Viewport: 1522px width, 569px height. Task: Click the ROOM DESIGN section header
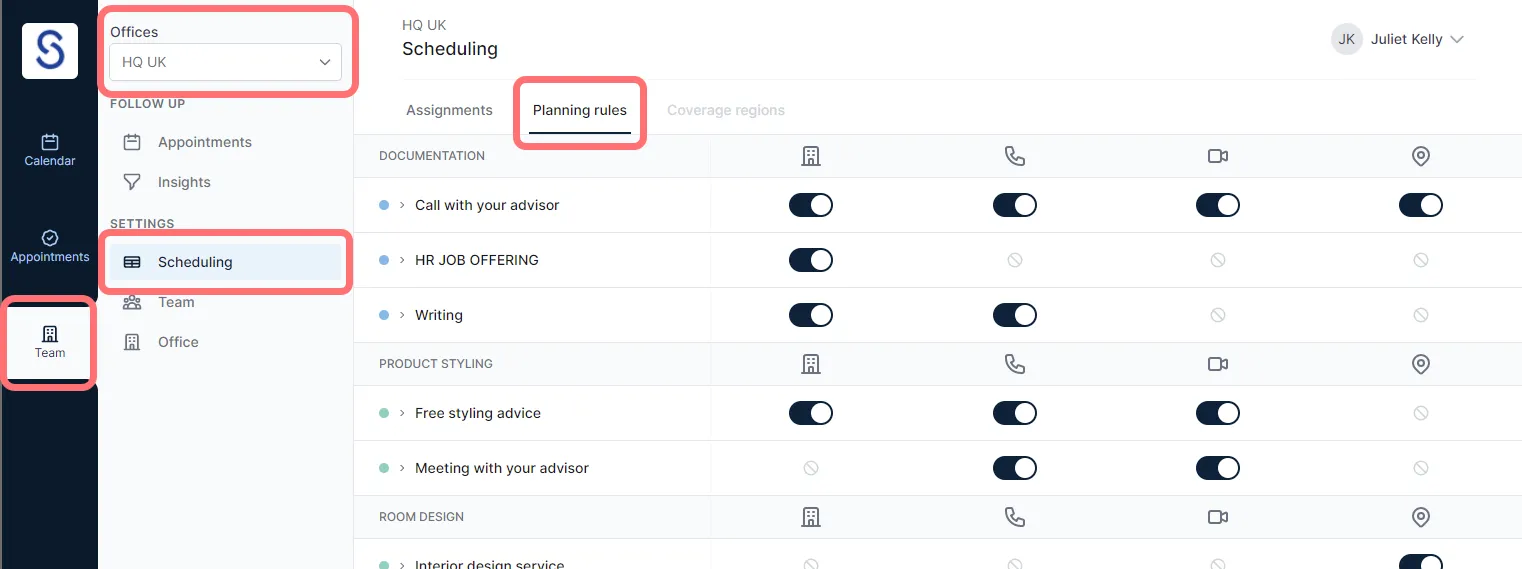[x=421, y=517]
